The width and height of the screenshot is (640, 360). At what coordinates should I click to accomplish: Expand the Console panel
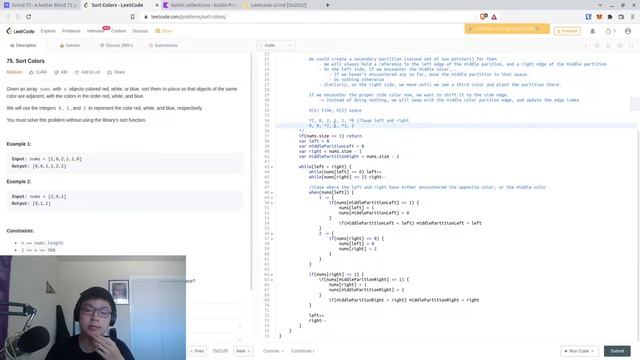tap(273, 351)
